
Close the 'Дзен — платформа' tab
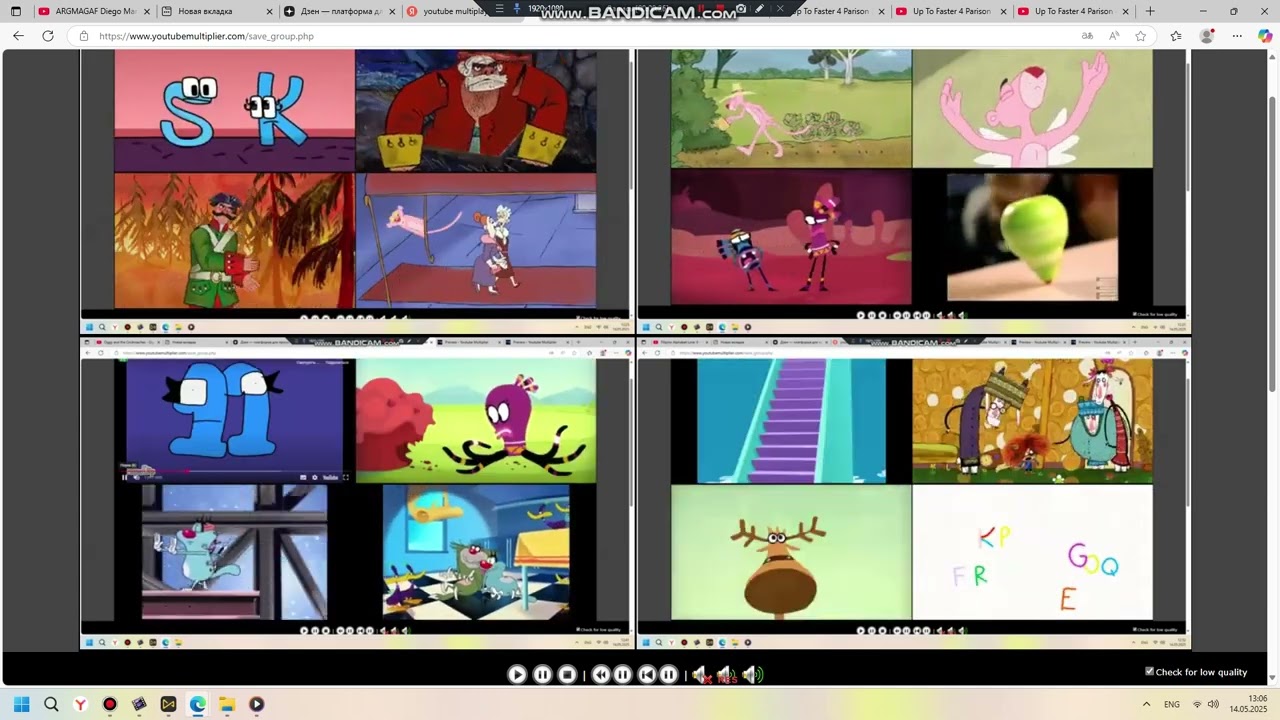coord(391,11)
